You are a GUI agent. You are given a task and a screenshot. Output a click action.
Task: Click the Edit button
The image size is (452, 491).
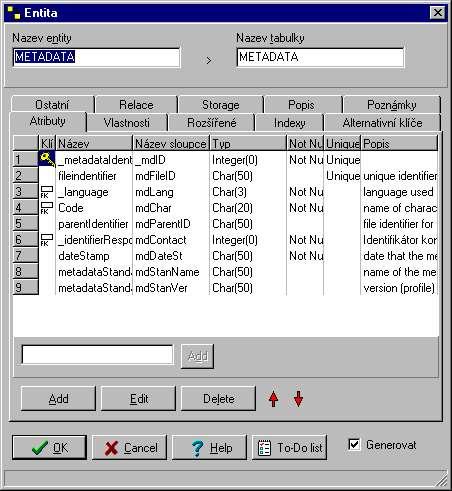coord(138,399)
